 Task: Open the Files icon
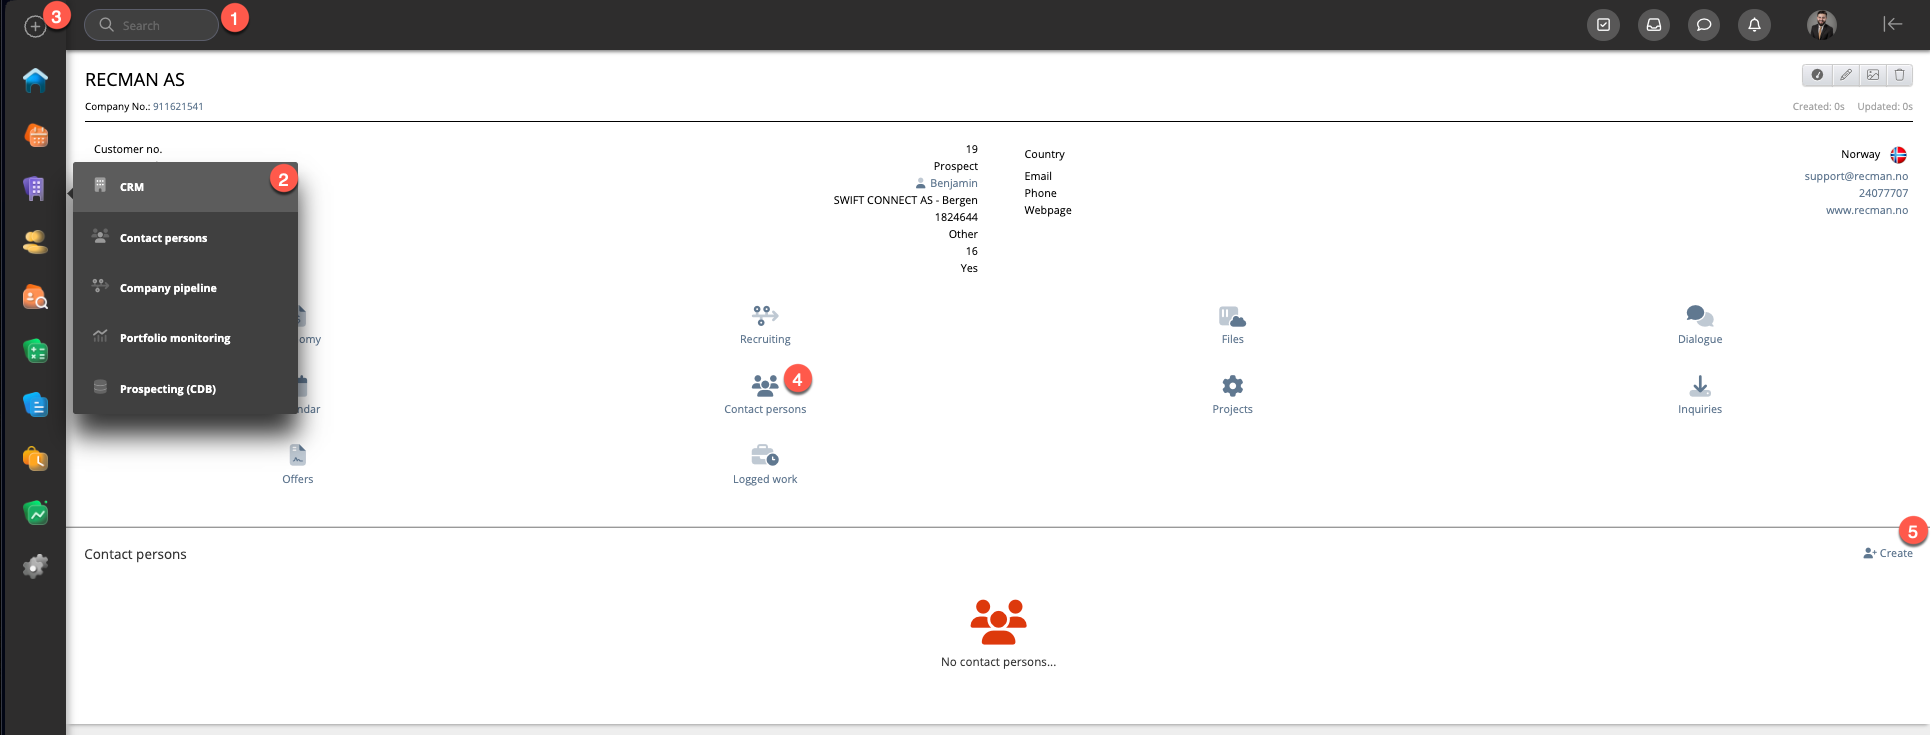1232,317
